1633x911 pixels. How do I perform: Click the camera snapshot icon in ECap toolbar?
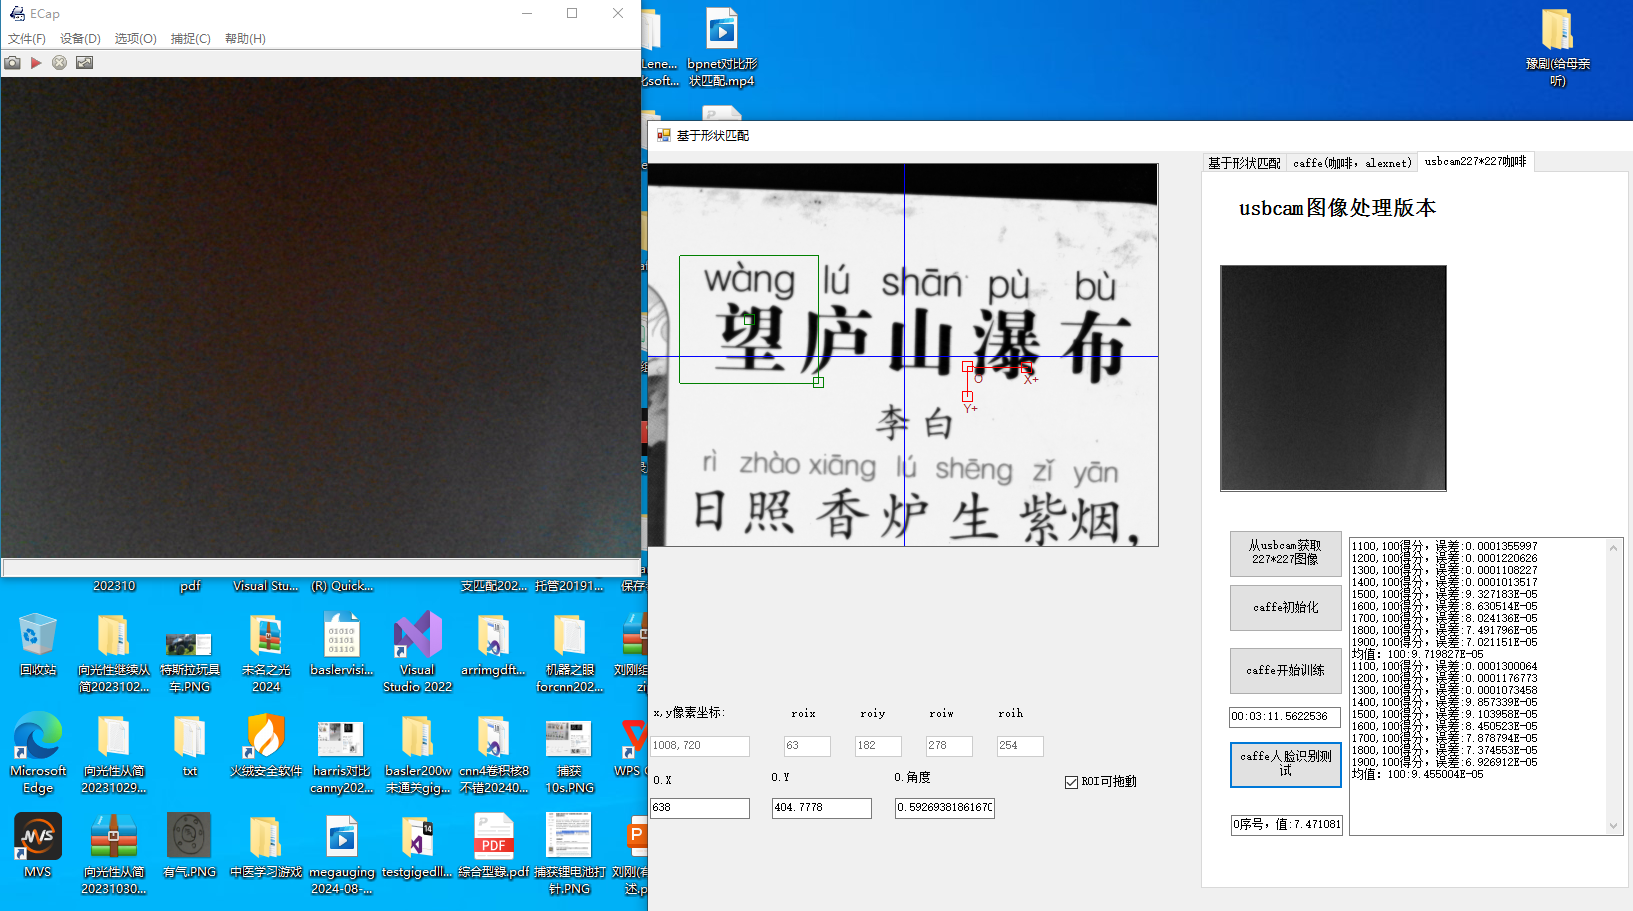pos(12,63)
